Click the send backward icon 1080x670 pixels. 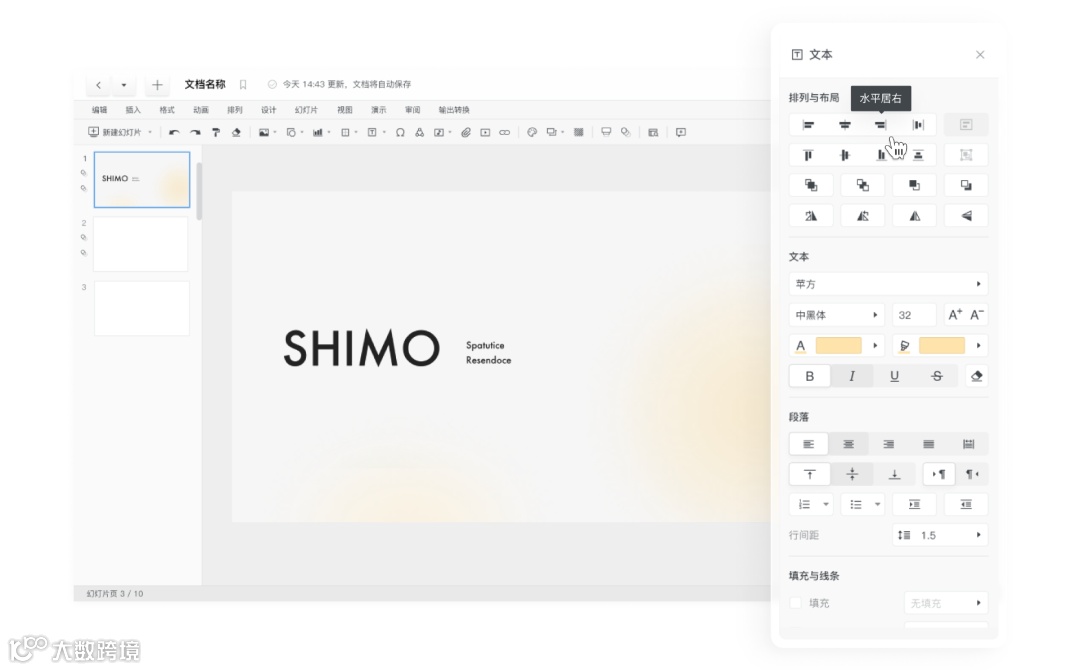[966, 185]
